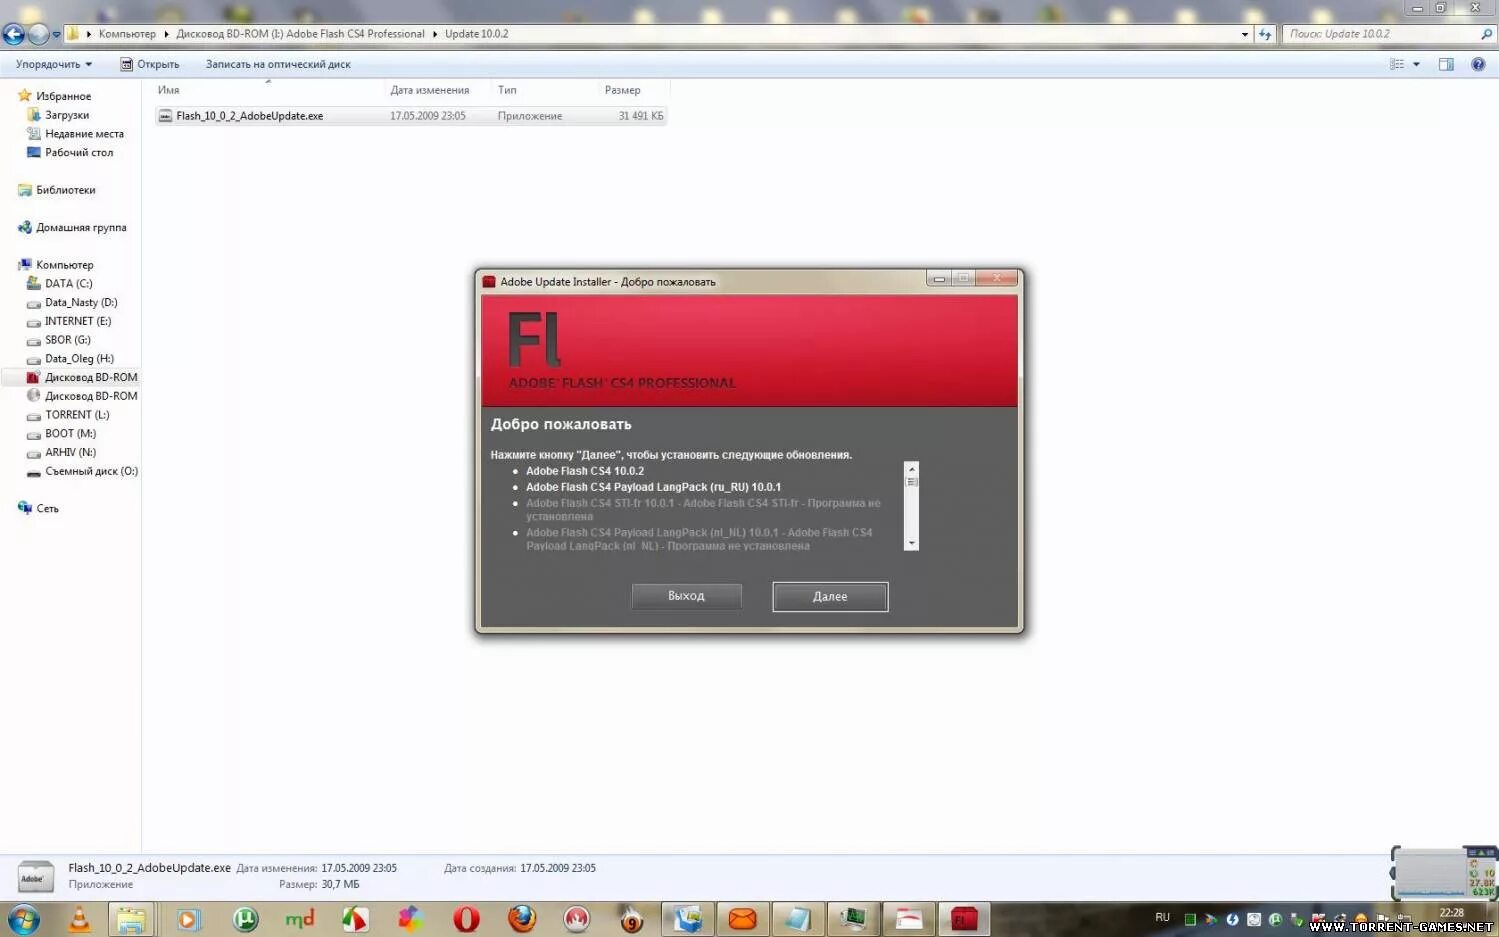Open drive INTERNET (E:)

click(77, 321)
